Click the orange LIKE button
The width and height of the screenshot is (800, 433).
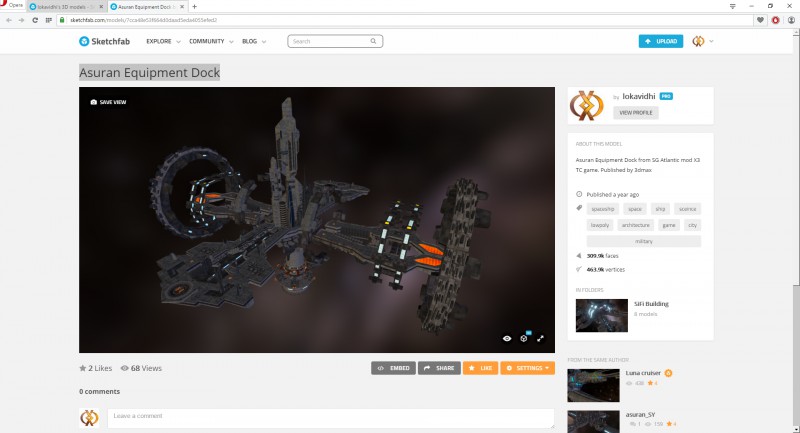tap(481, 368)
